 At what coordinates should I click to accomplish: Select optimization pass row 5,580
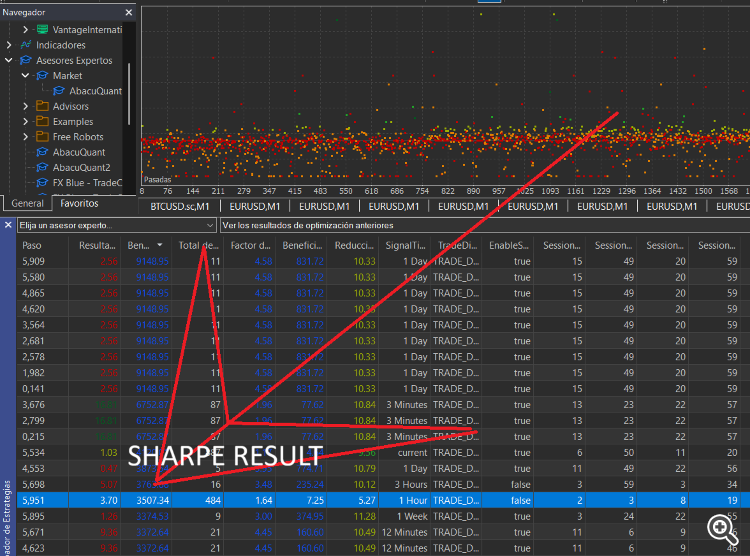[383, 278]
